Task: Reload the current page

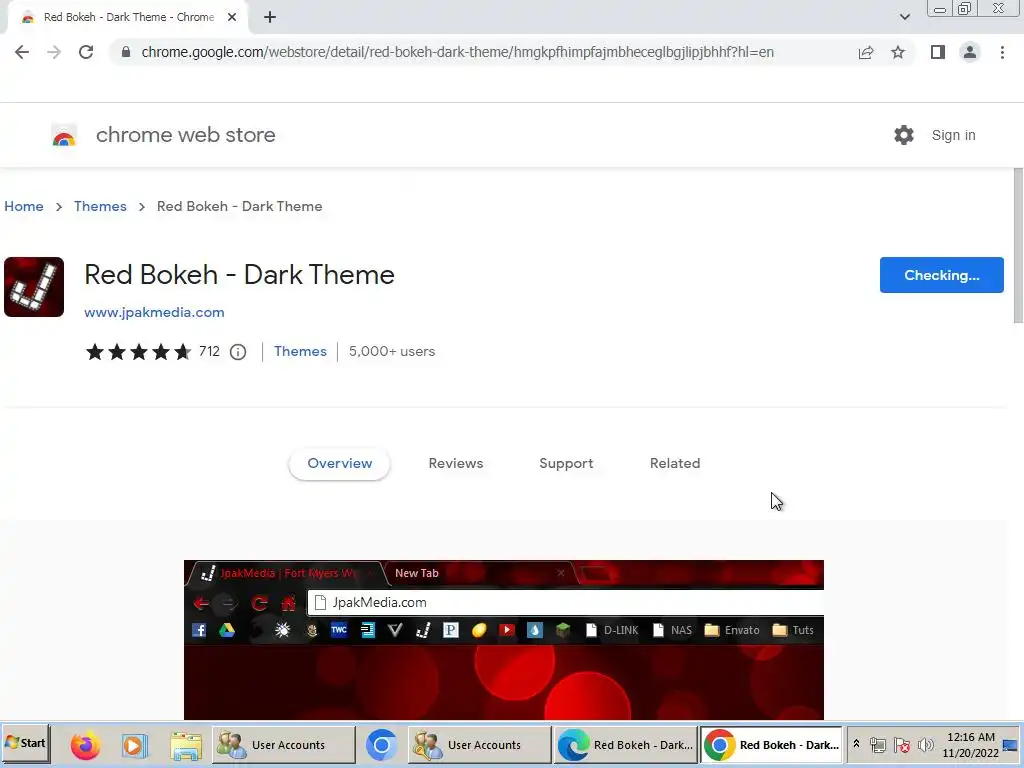Action: (x=86, y=52)
